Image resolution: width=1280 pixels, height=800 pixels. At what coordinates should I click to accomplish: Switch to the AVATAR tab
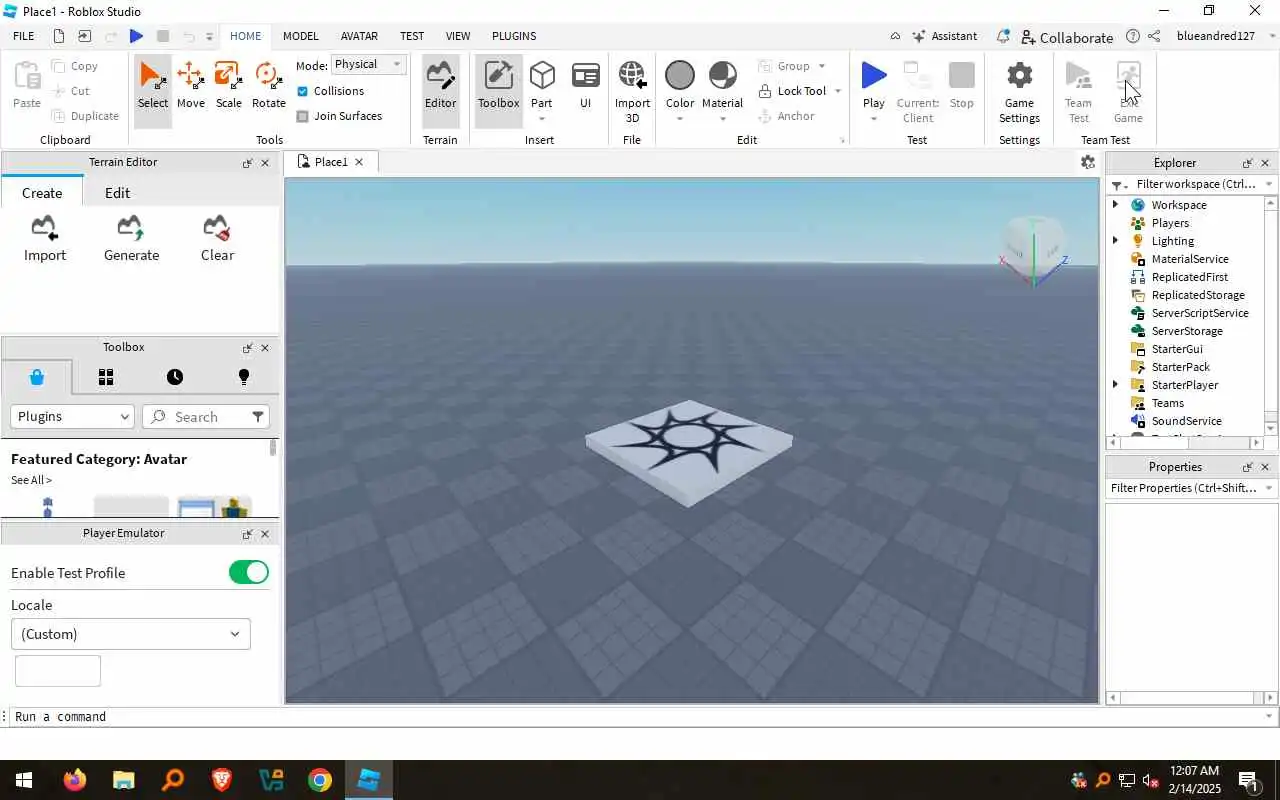pos(359,36)
